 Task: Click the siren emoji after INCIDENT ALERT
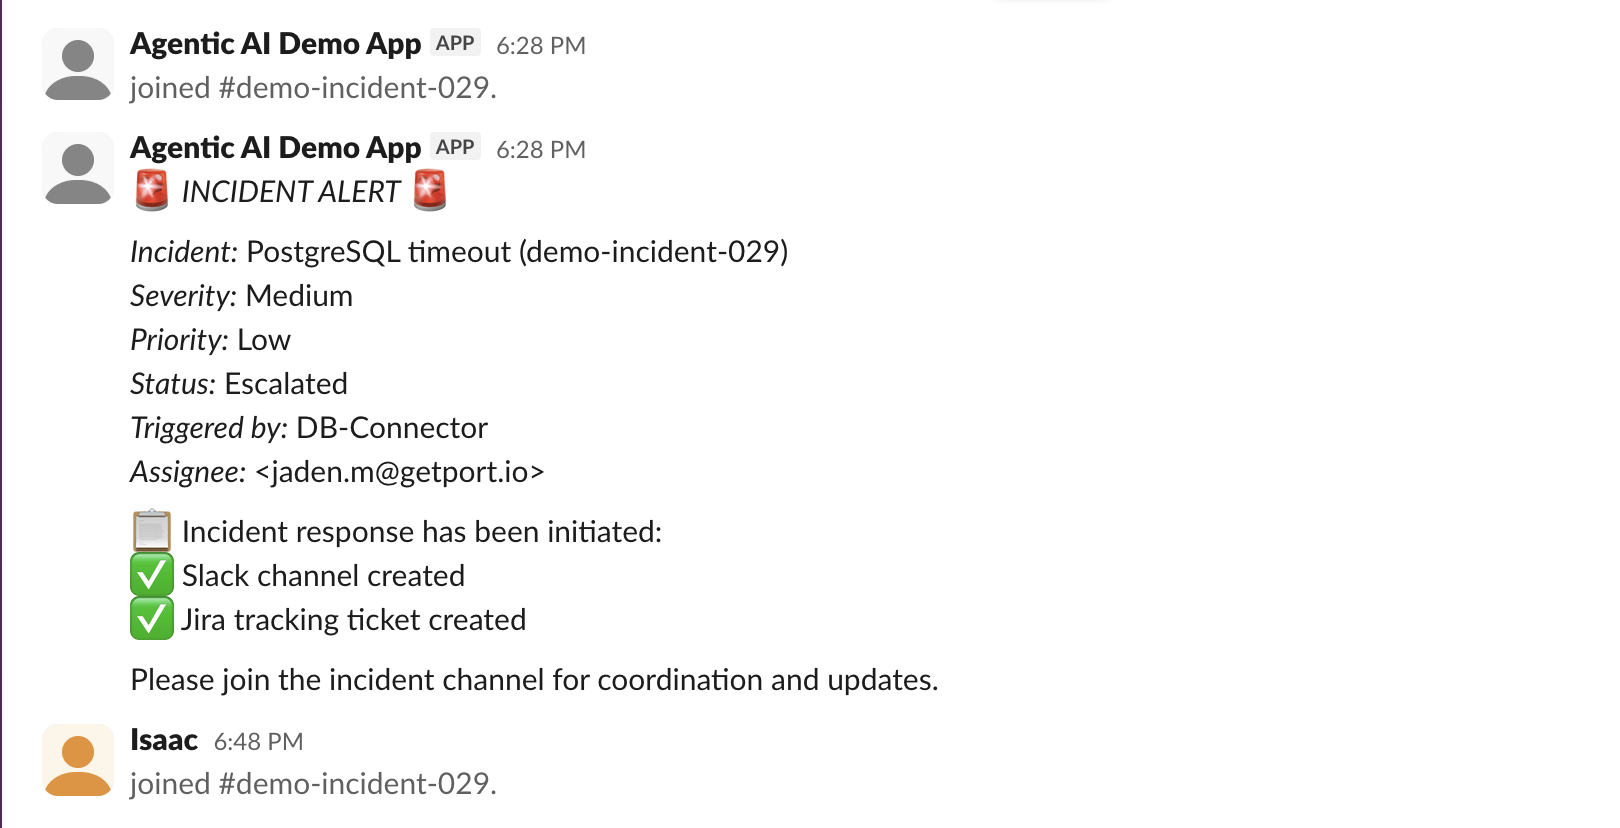(x=430, y=191)
